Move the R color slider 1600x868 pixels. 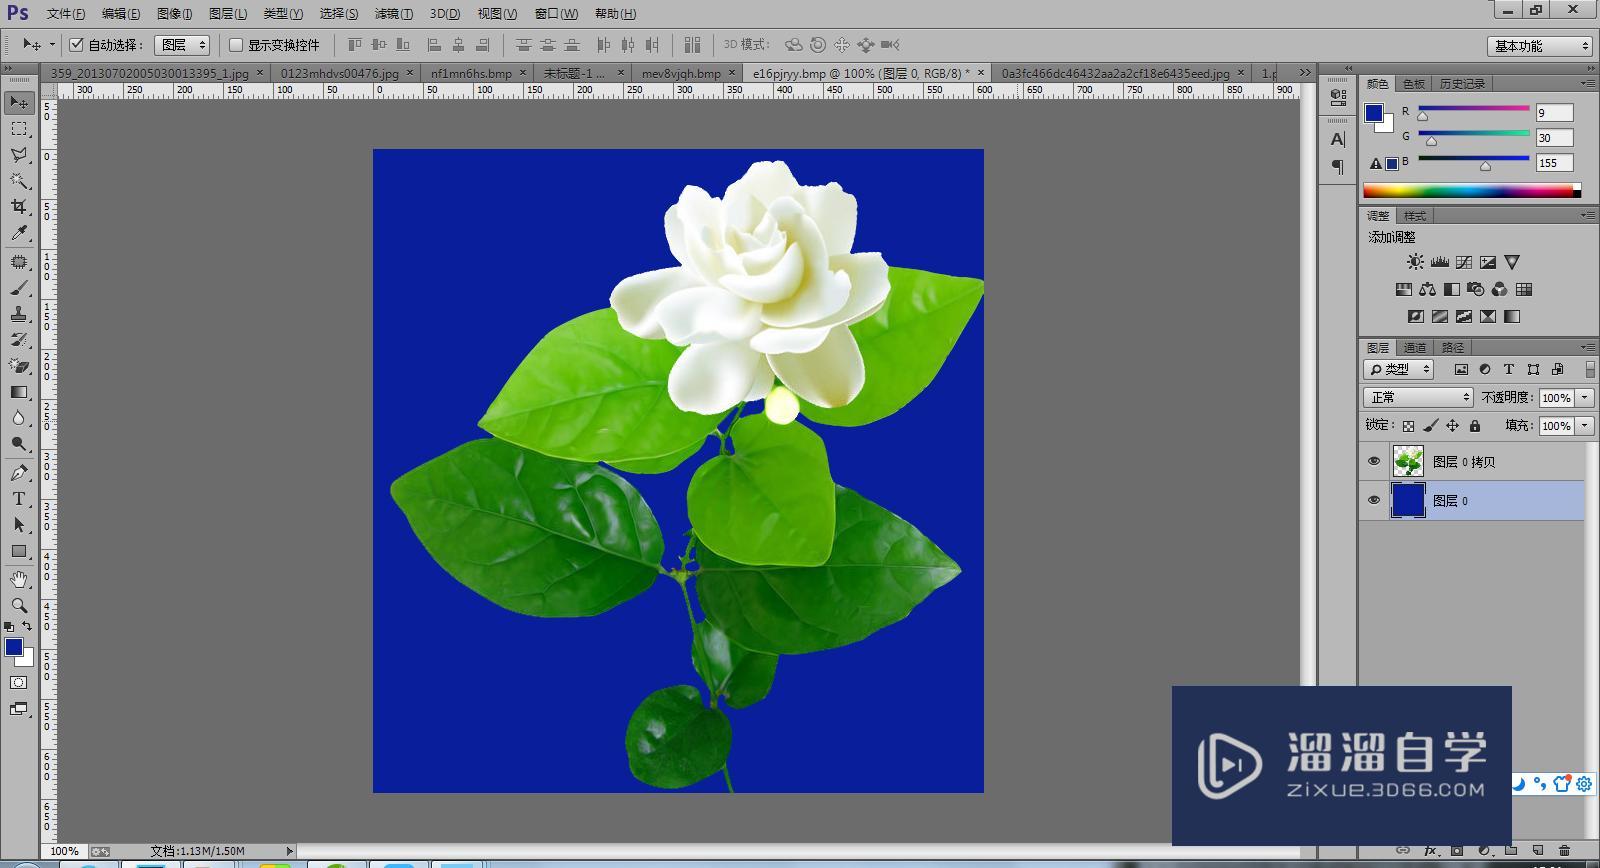(x=1423, y=116)
